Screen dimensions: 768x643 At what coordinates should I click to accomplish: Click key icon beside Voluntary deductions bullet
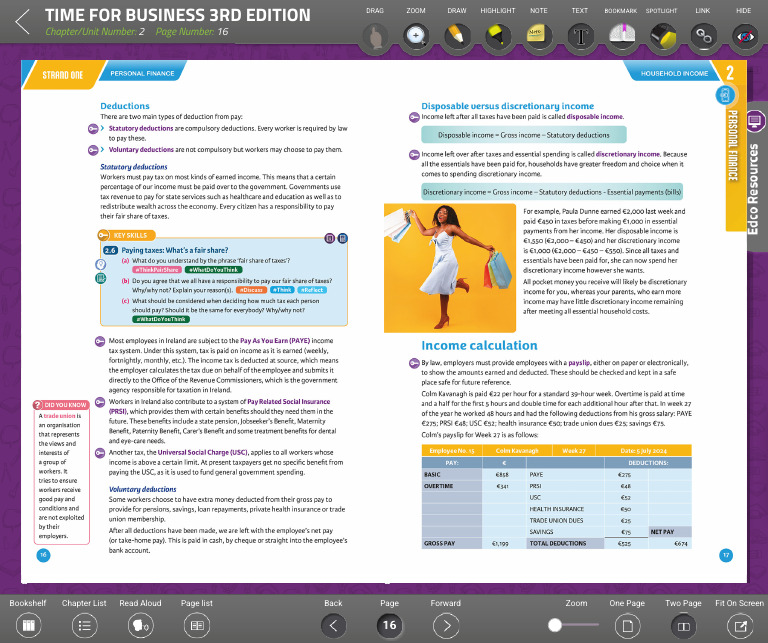coord(93,150)
